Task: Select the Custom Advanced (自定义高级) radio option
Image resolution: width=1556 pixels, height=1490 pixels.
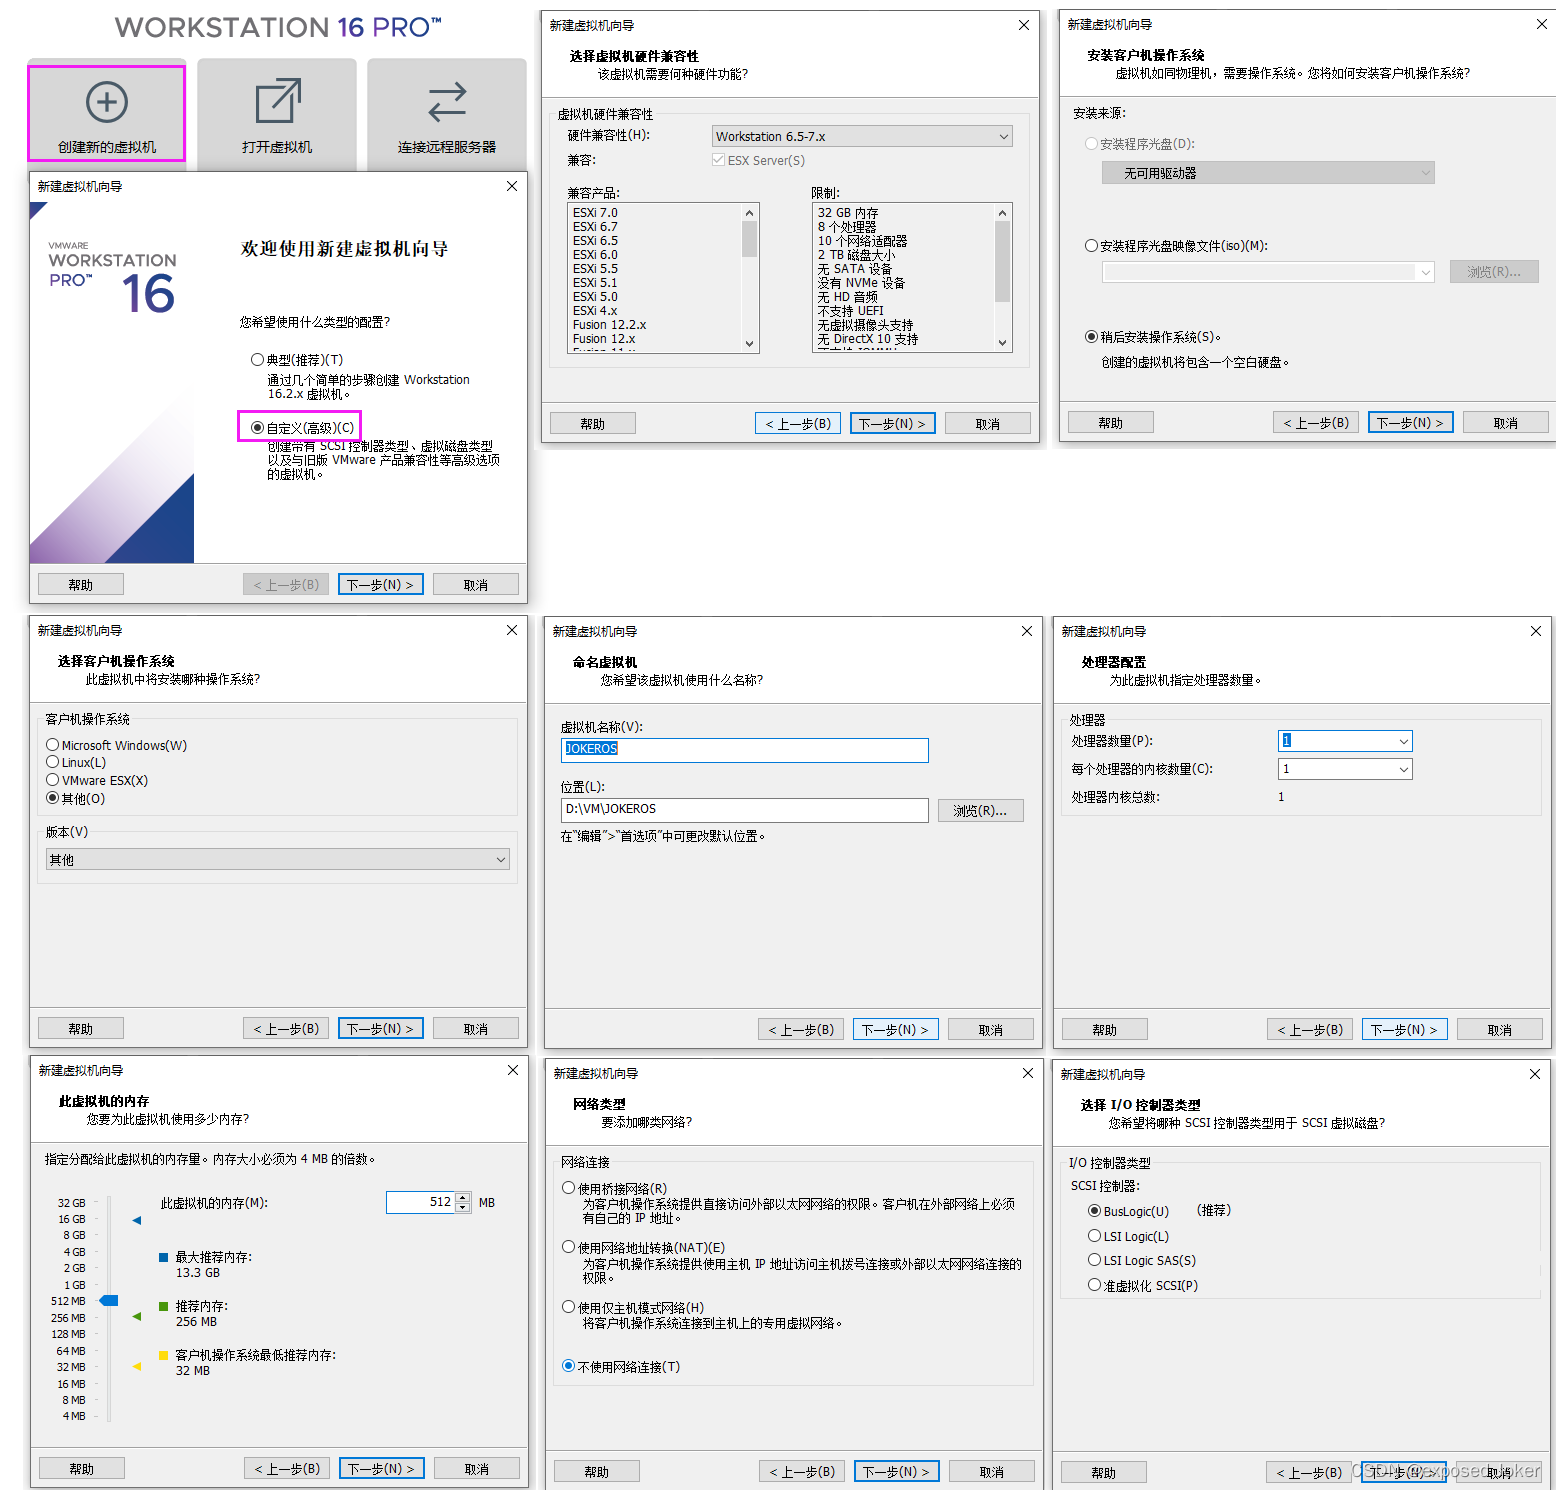Action: point(258,428)
